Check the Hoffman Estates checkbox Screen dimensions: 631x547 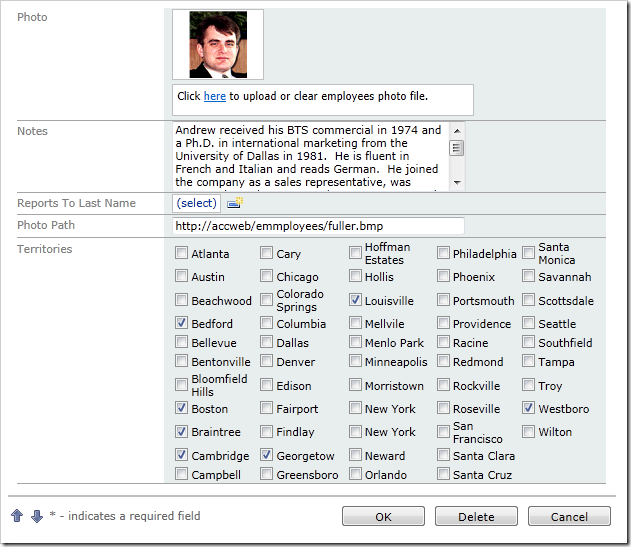355,253
